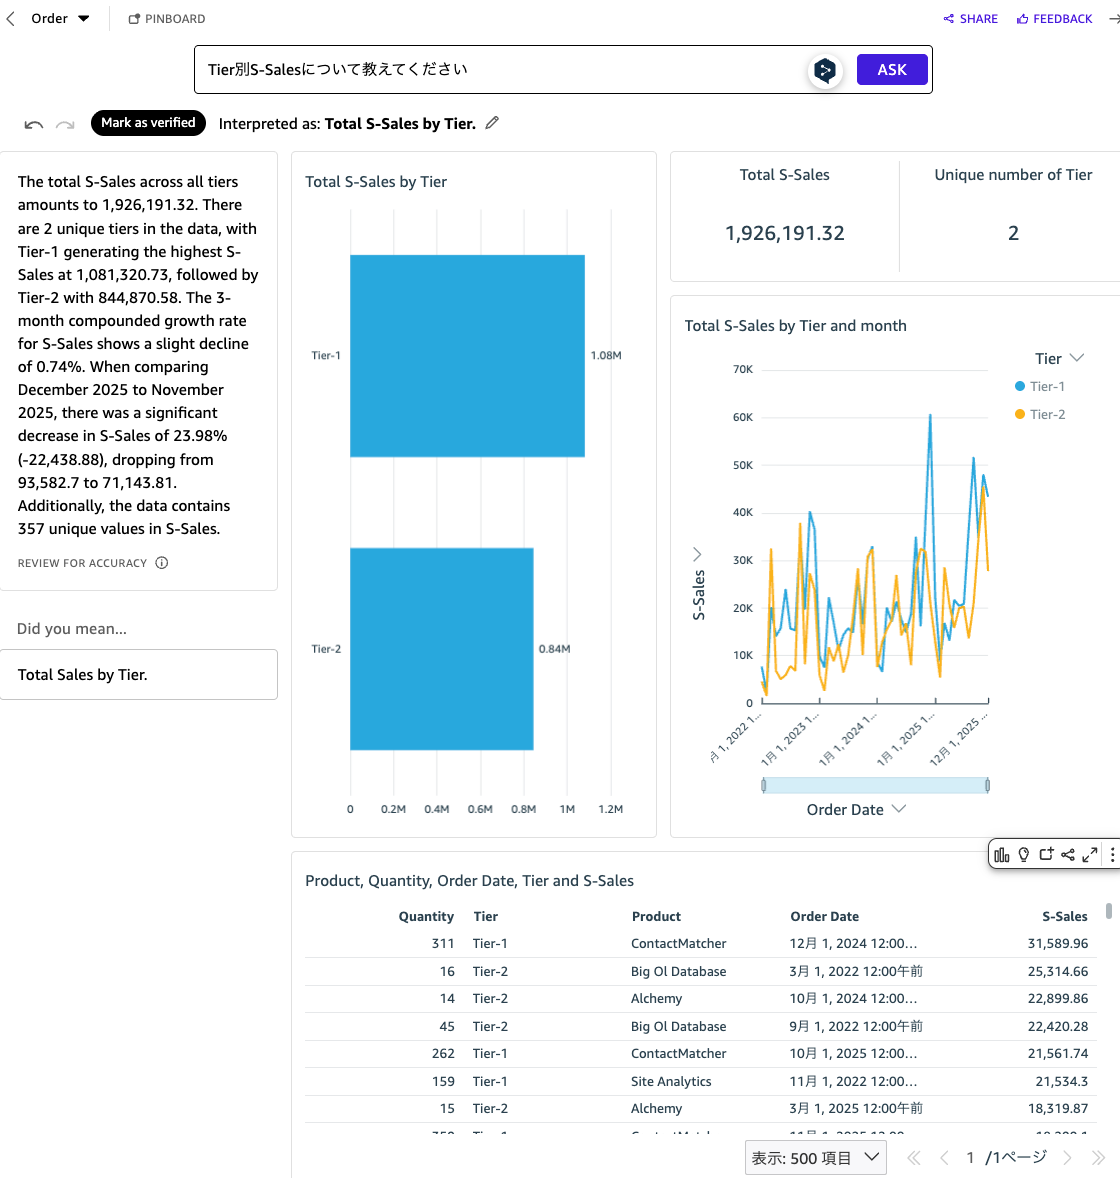Click the Q assistant icon beside the ASK button
Screen dimensions: 1120x1178
(x=824, y=70)
